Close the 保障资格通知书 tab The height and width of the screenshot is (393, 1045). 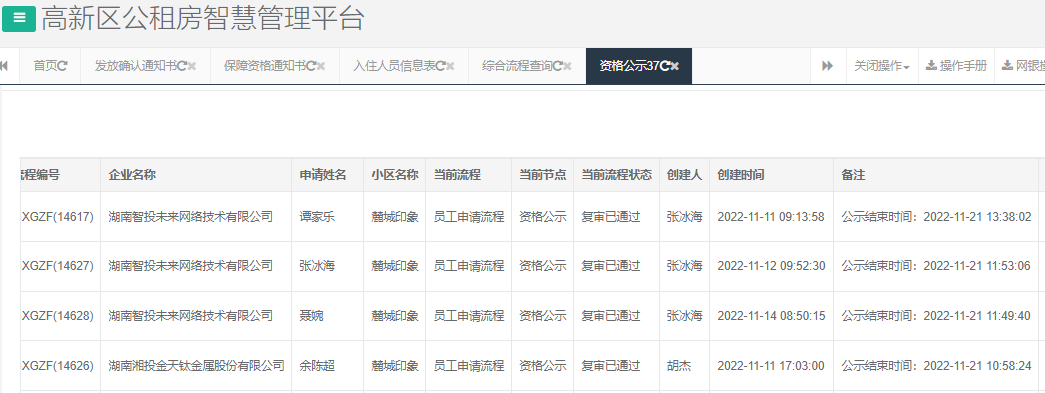321,66
